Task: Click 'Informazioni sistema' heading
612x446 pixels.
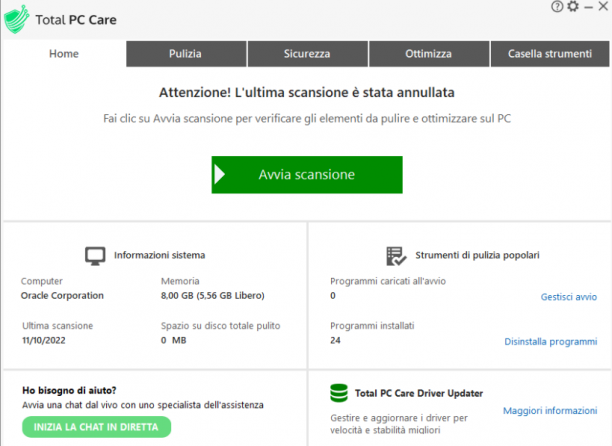Action: [x=159, y=255]
